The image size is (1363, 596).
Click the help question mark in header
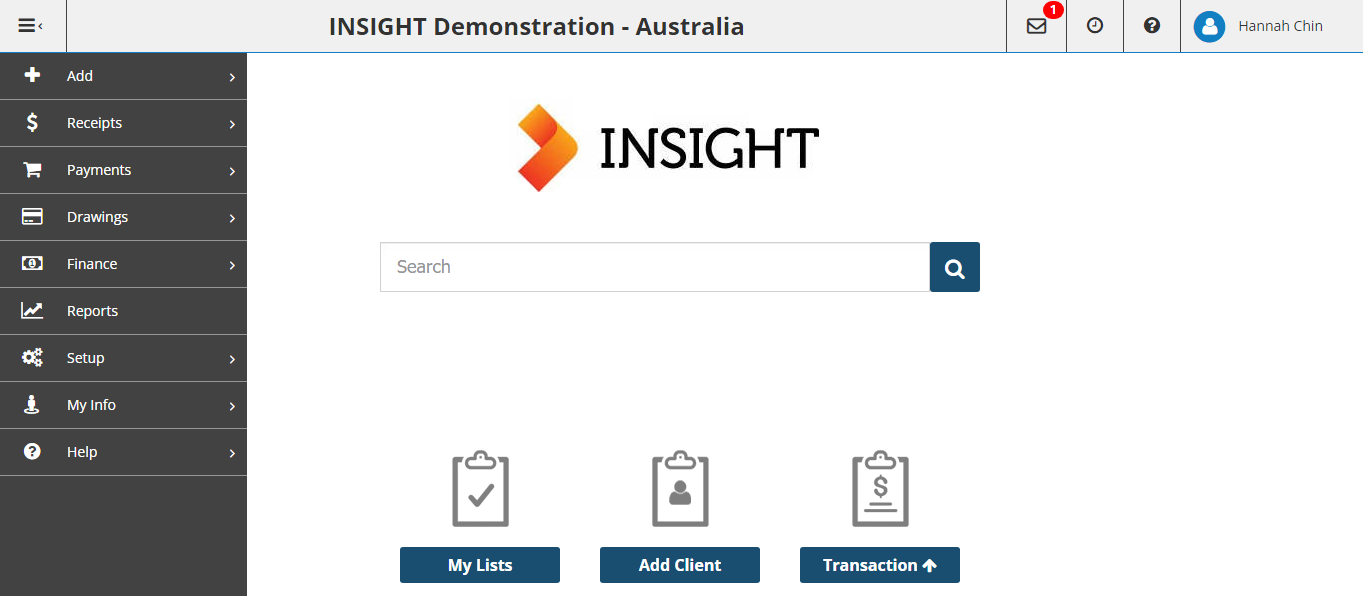tap(1152, 26)
